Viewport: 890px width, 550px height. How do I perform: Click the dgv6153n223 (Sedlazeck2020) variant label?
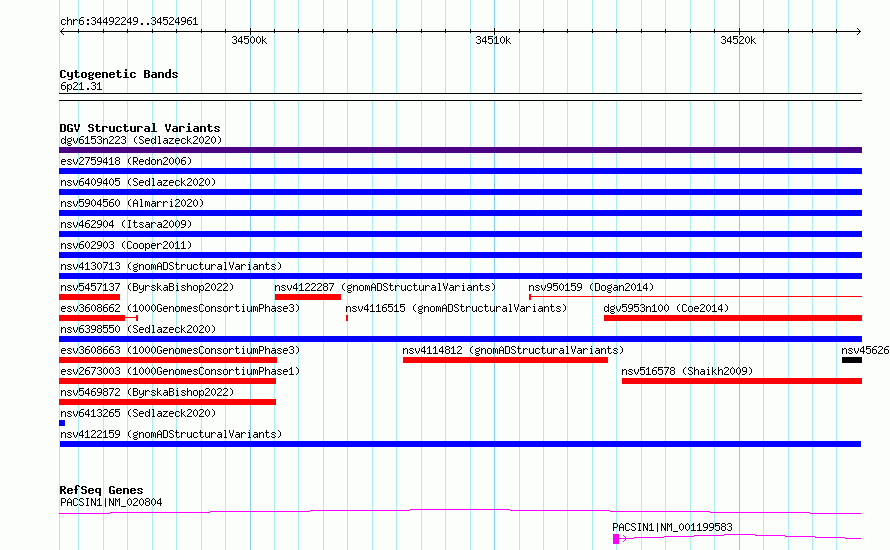(x=141, y=140)
